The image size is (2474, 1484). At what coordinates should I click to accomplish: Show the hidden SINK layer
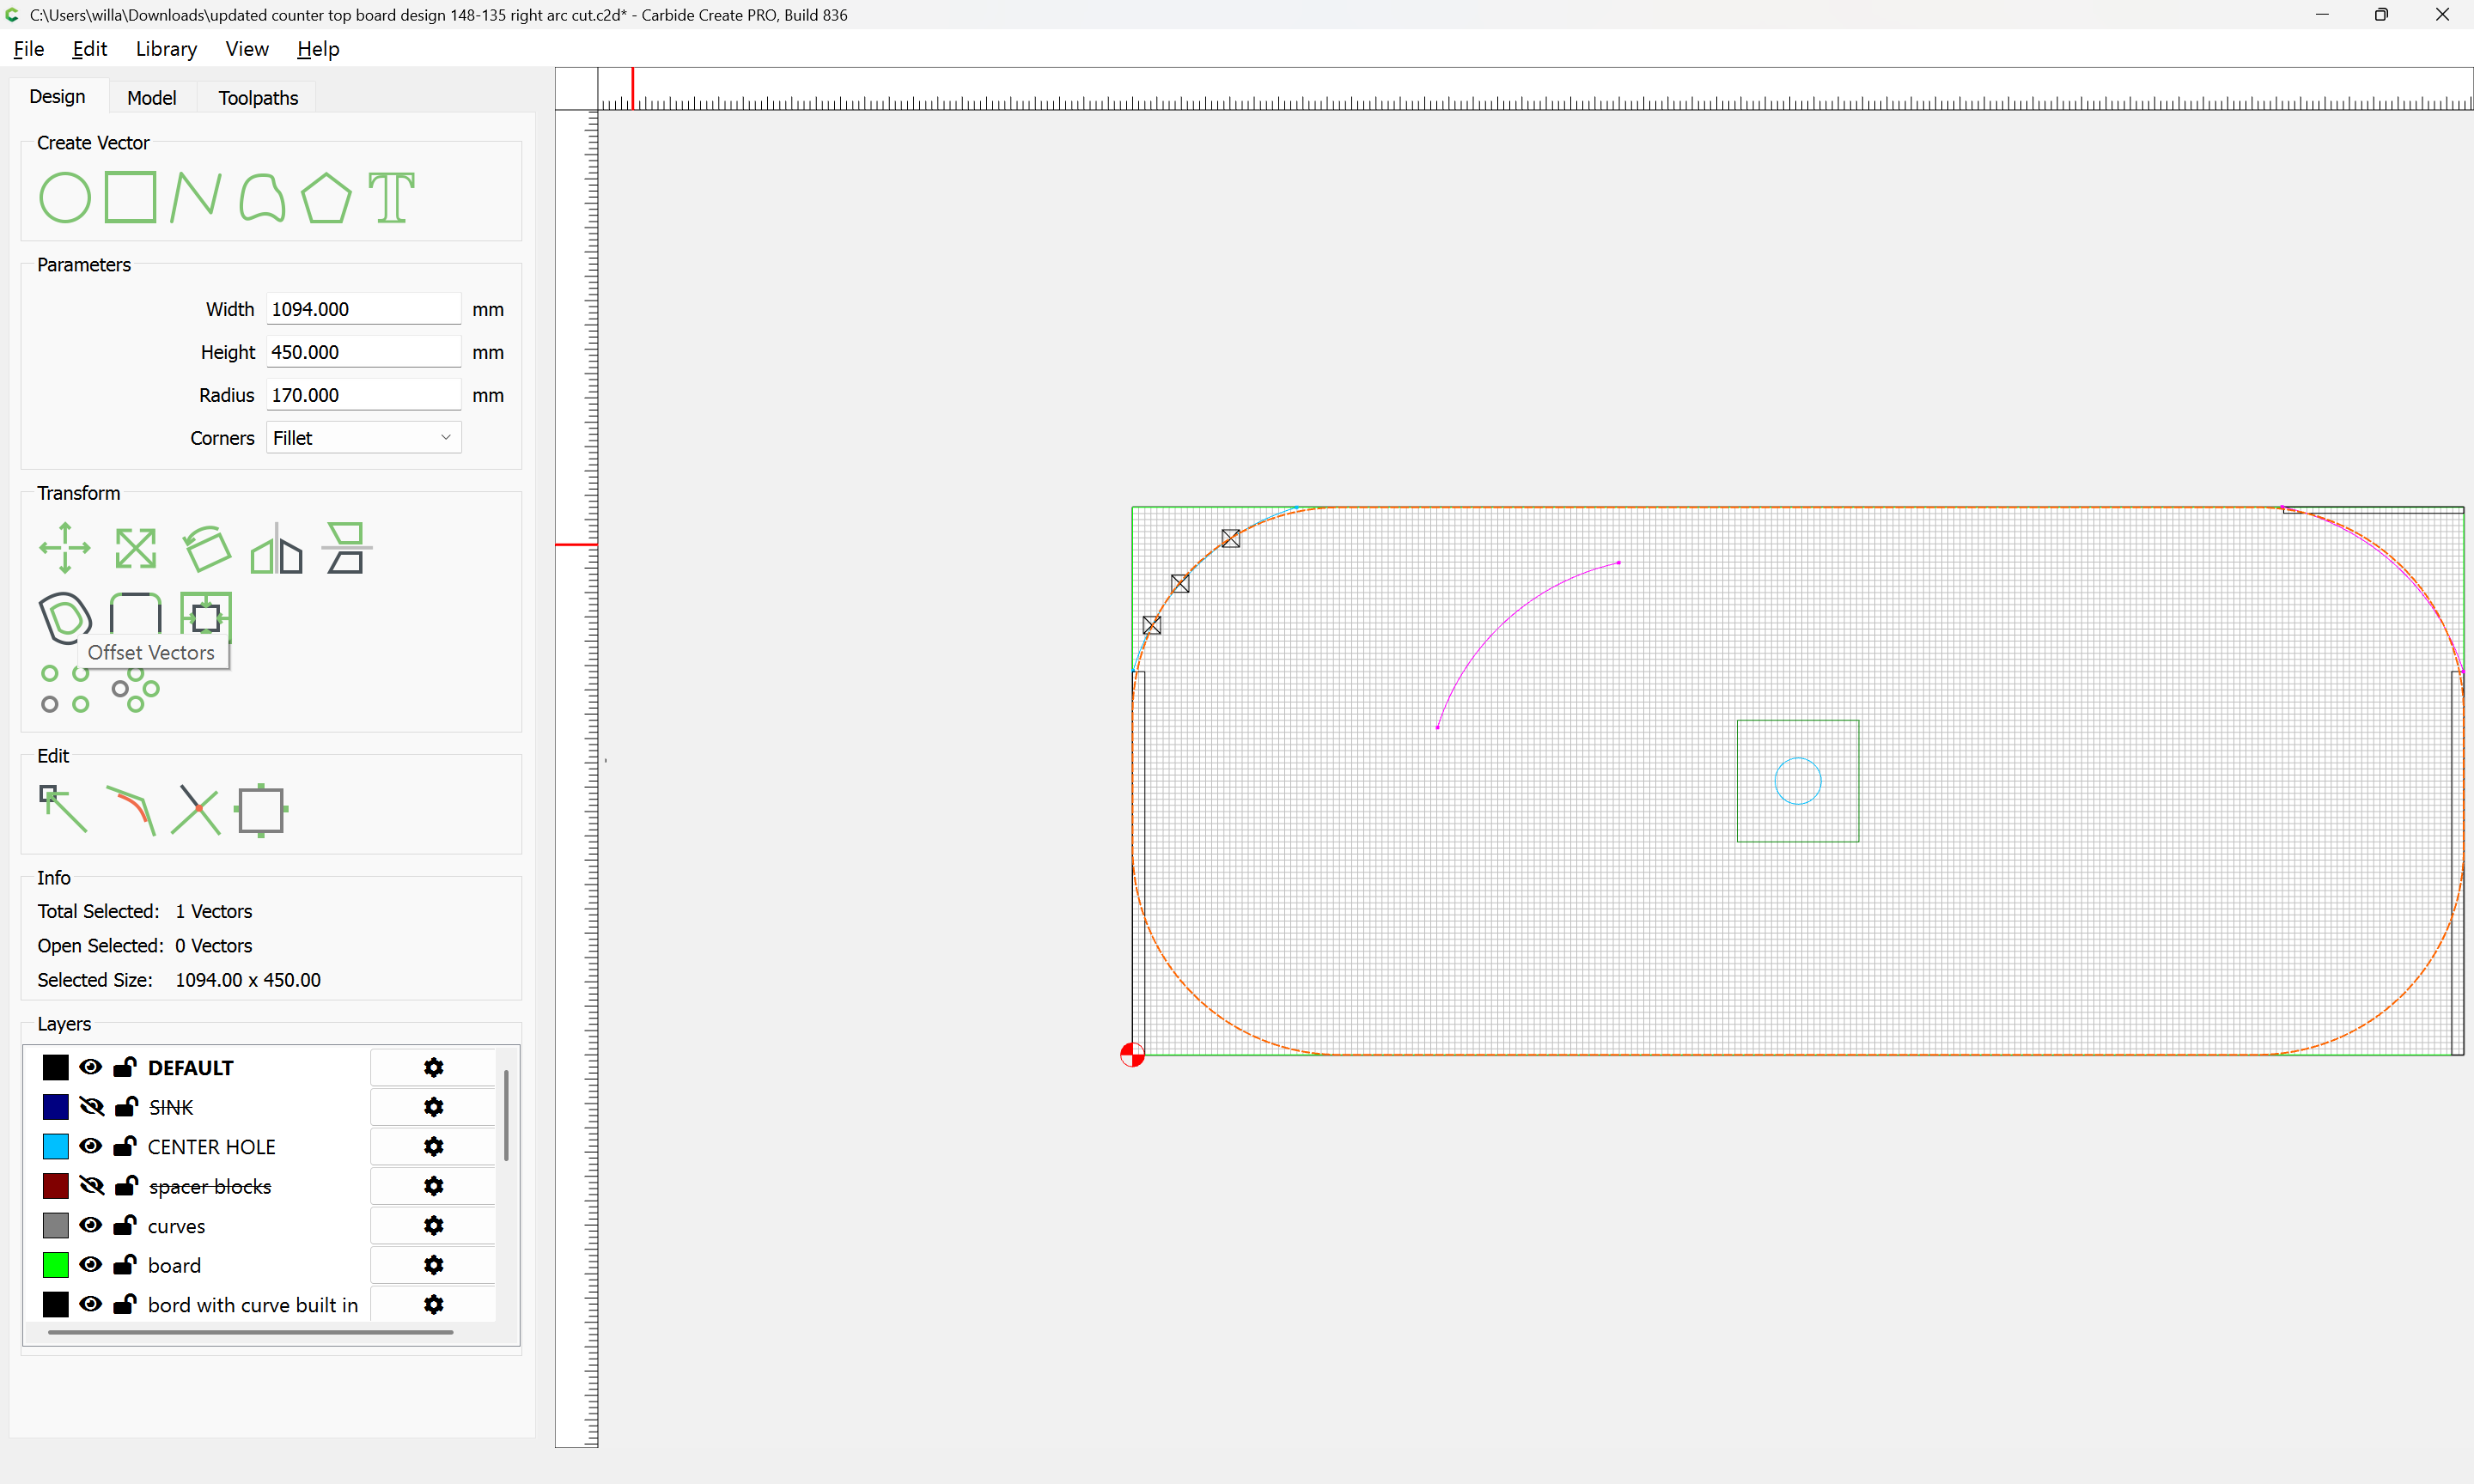[x=91, y=1106]
